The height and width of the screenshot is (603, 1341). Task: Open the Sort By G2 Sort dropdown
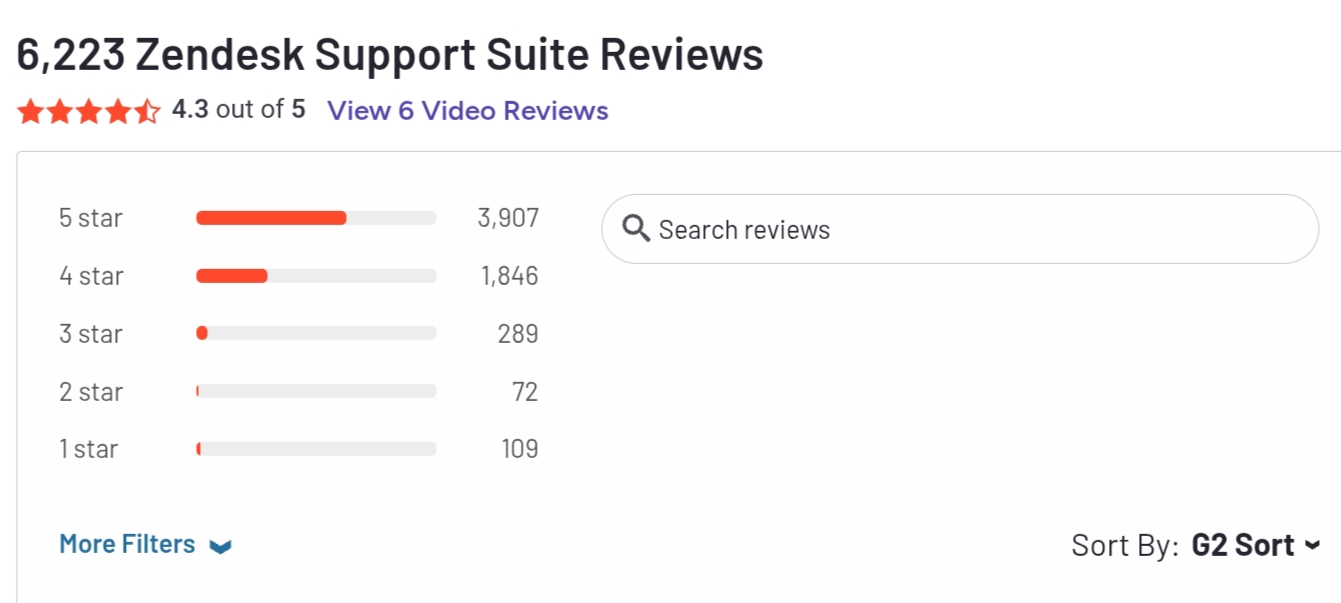point(1243,545)
